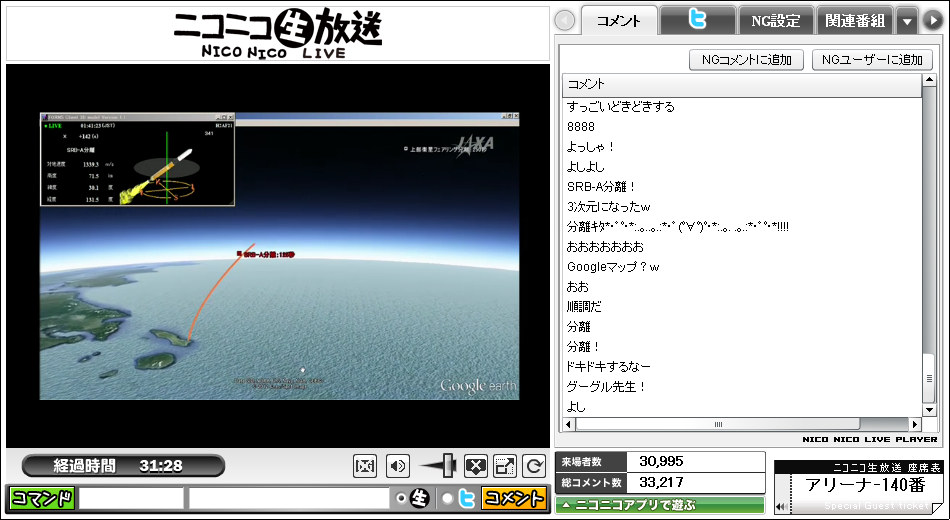
Task: Click the 総コメント数 value 33,217
Action: click(x=661, y=482)
